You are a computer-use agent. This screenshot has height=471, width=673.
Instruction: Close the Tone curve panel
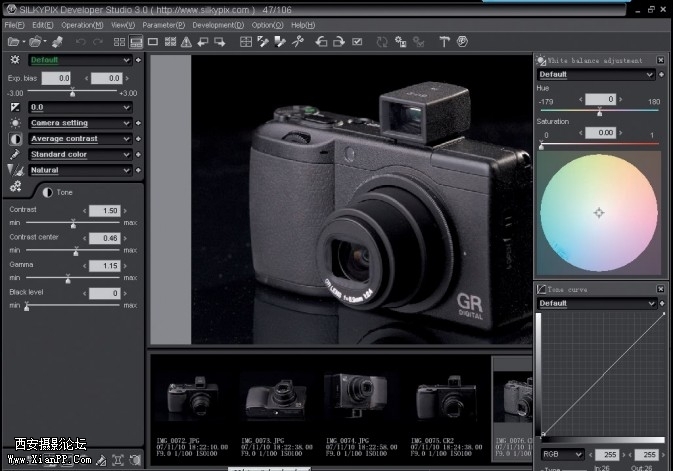click(660, 289)
